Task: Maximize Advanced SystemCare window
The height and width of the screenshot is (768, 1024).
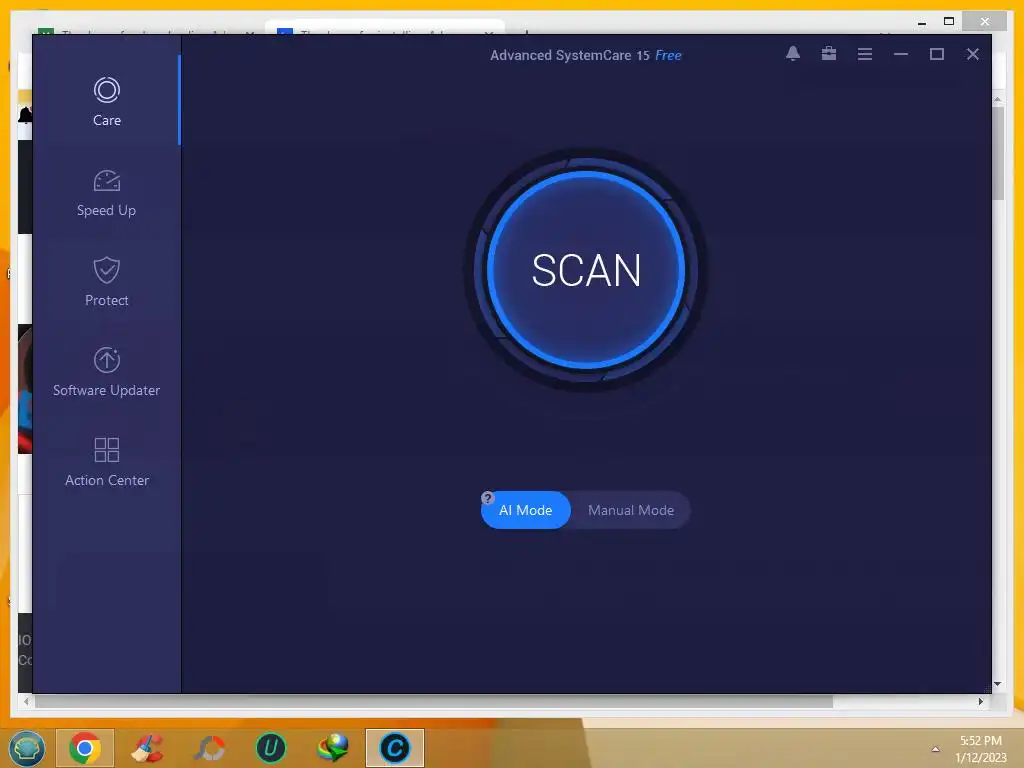Action: 936,54
